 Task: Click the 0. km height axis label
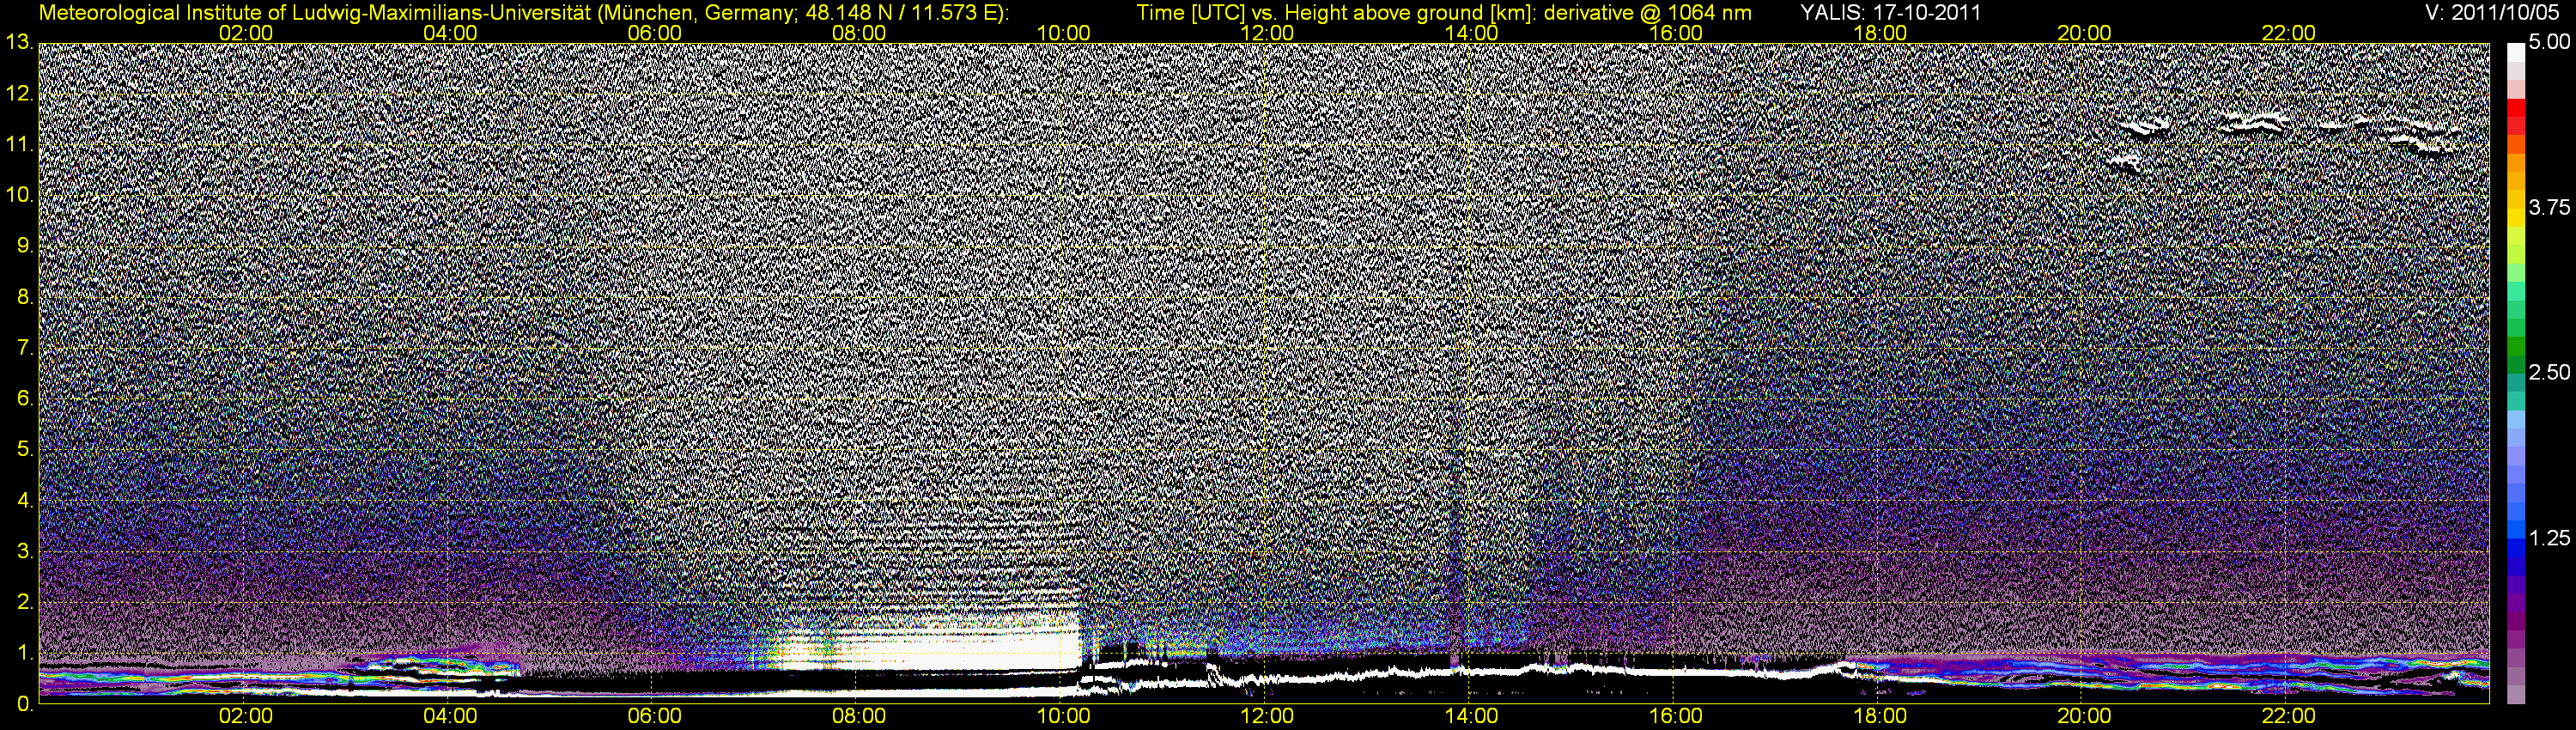tap(24, 704)
